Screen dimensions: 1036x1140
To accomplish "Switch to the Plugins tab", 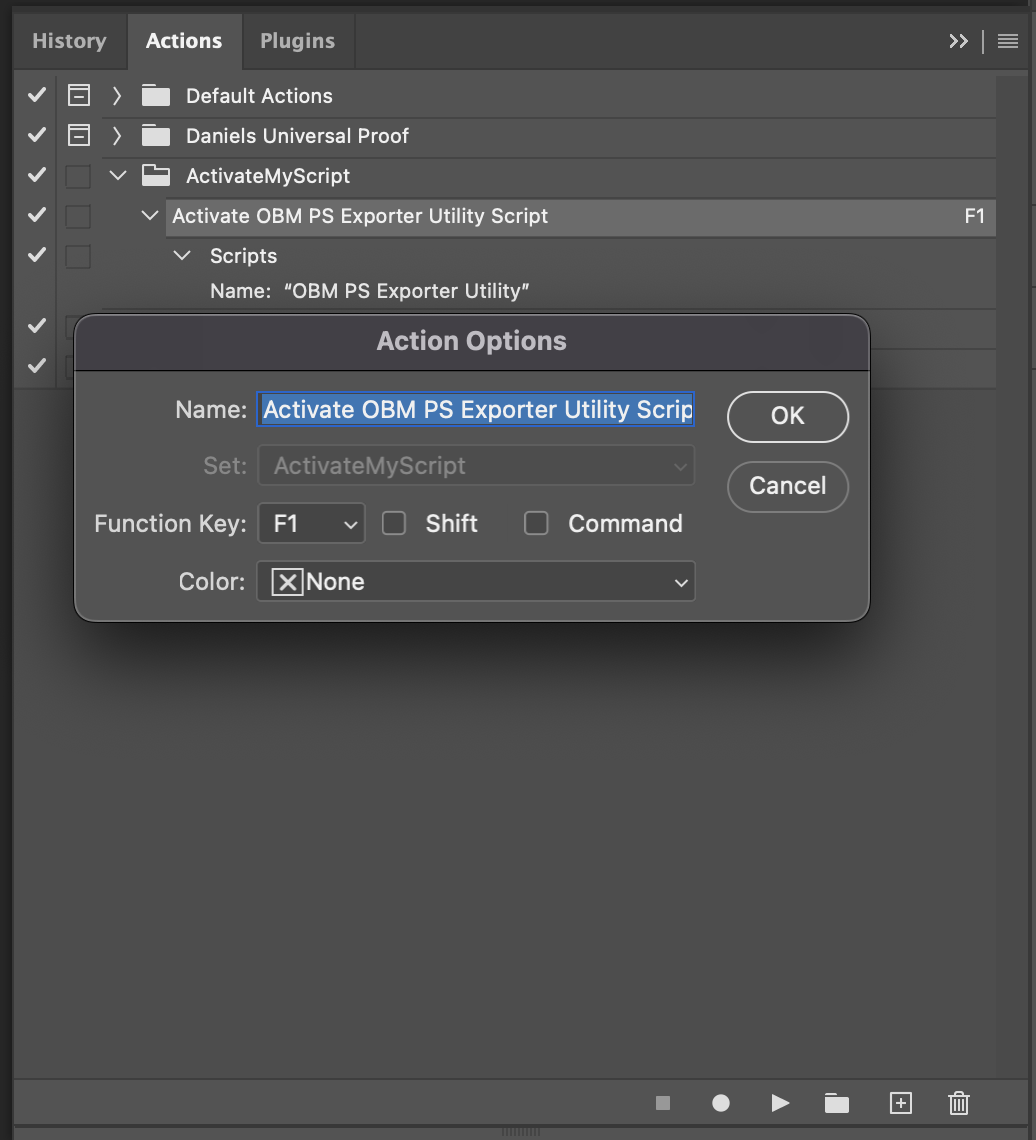I will (297, 41).
